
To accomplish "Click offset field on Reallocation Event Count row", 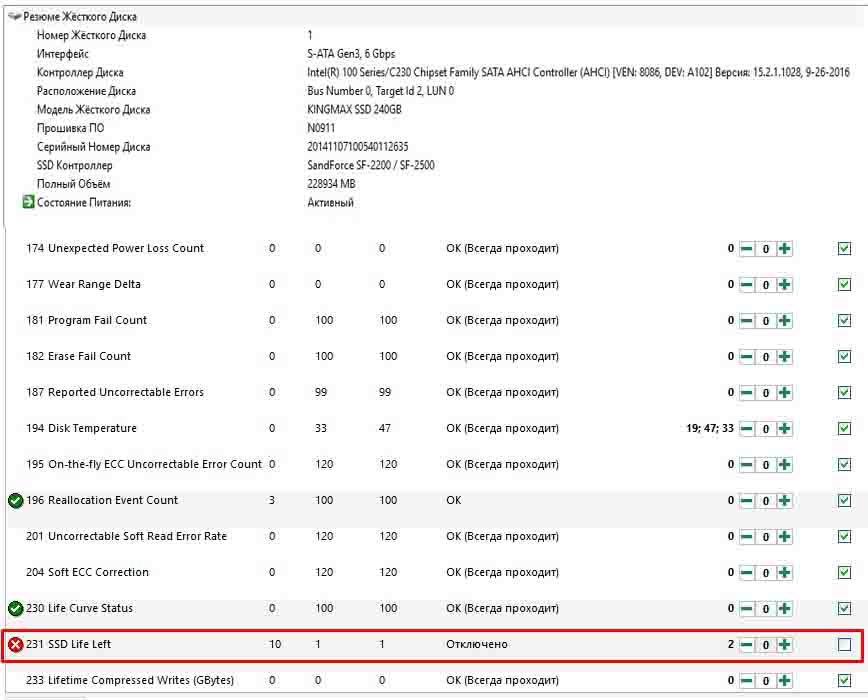I will [766, 501].
